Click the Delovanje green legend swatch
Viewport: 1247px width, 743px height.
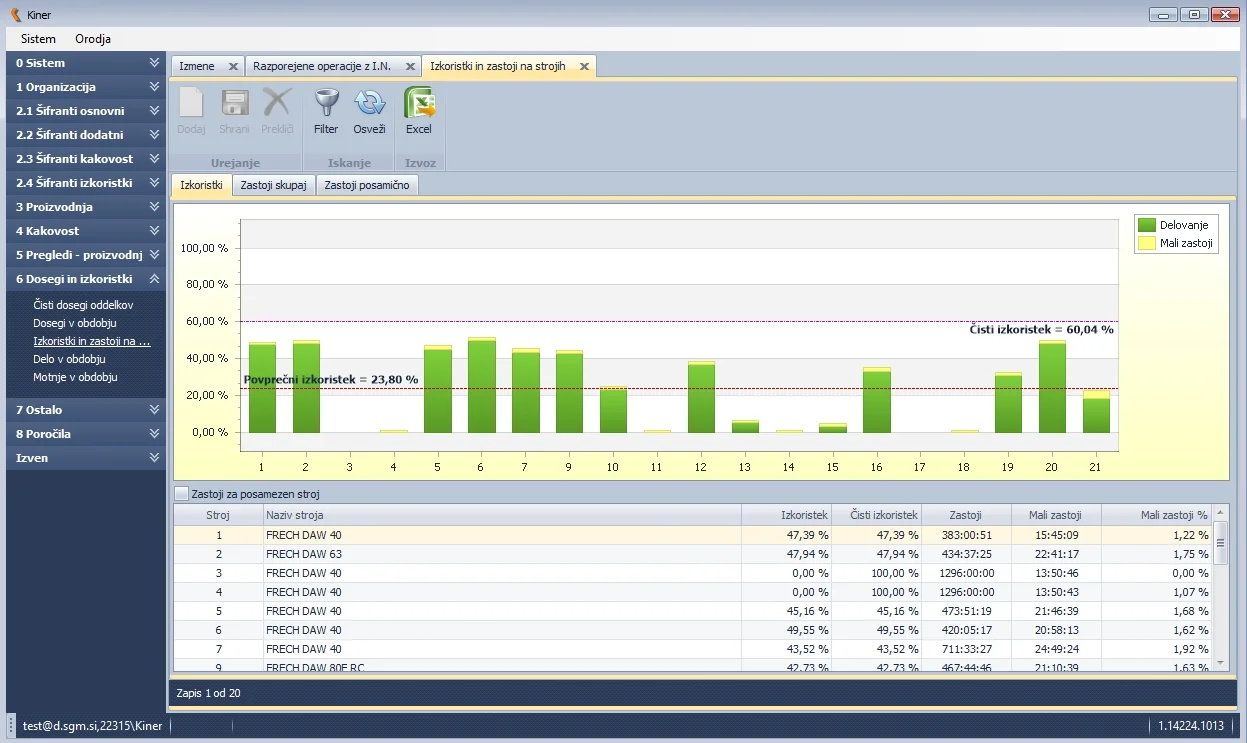[1147, 225]
